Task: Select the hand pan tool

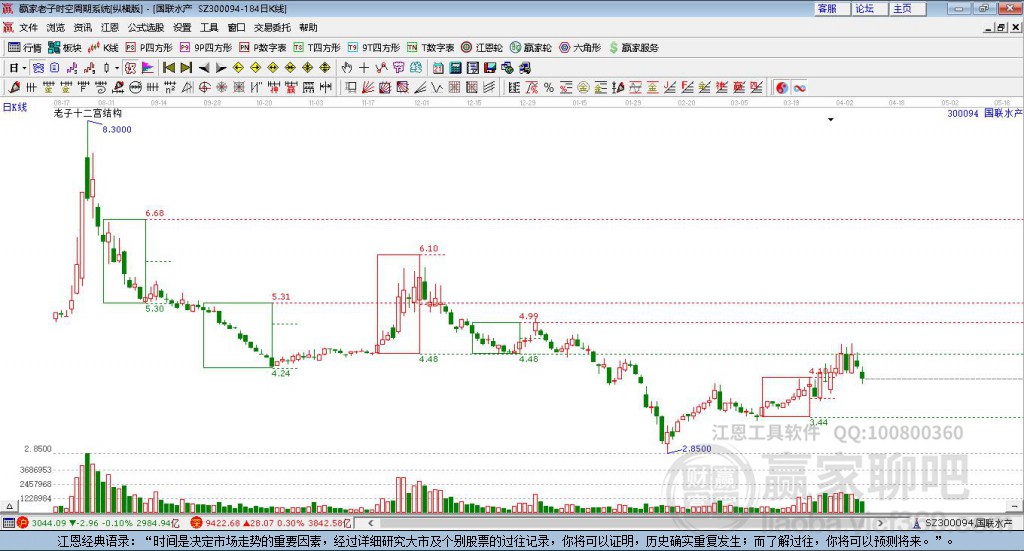Action: (x=347, y=68)
